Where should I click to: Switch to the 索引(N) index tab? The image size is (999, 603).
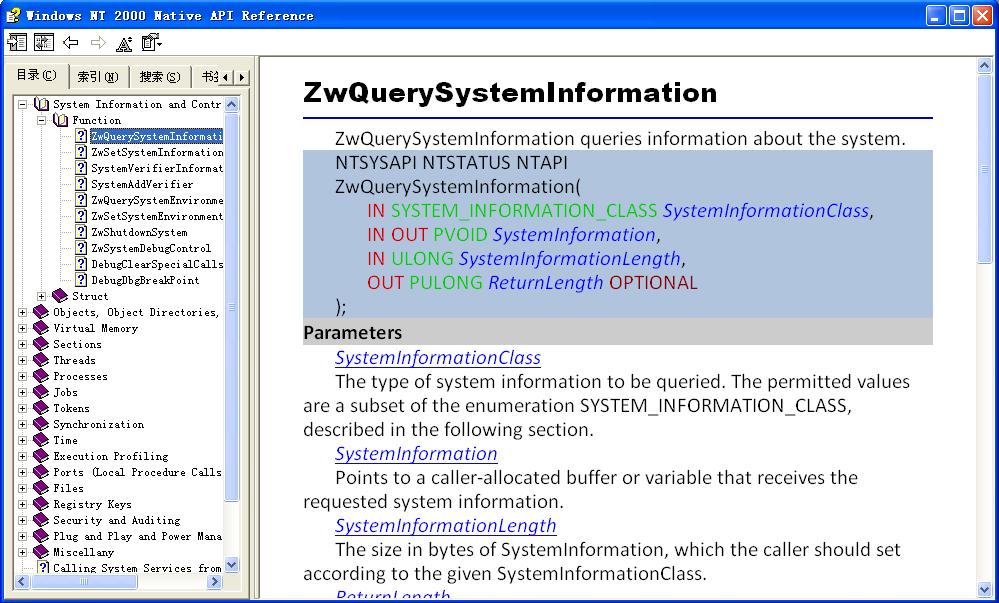point(97,77)
